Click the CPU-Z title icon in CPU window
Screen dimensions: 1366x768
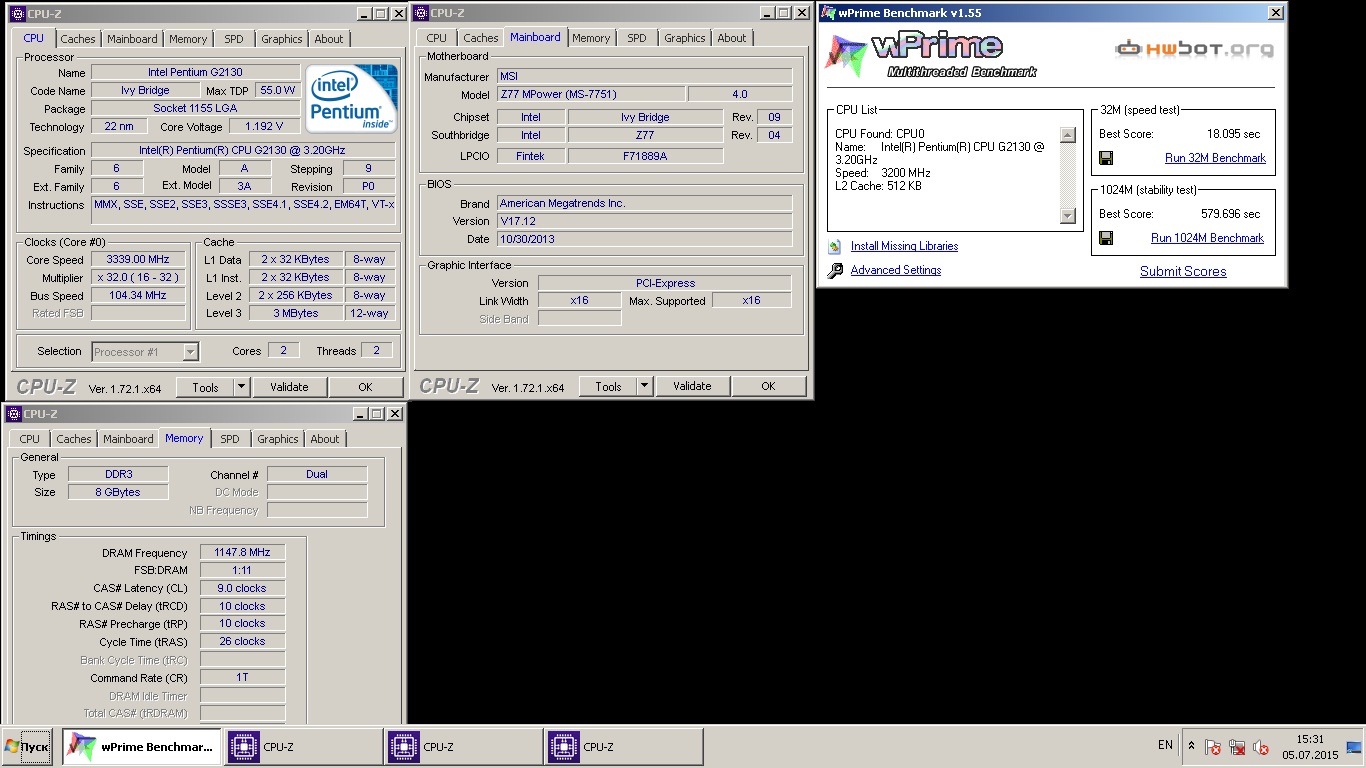click(x=18, y=13)
